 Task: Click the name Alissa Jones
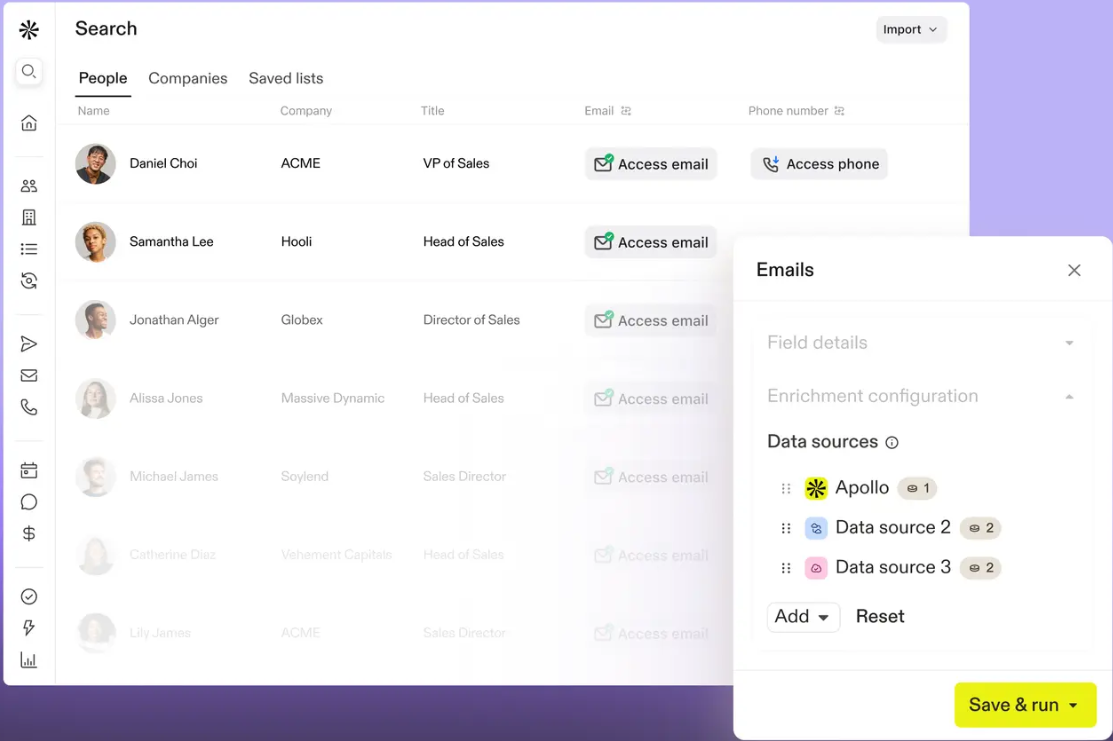tap(165, 398)
